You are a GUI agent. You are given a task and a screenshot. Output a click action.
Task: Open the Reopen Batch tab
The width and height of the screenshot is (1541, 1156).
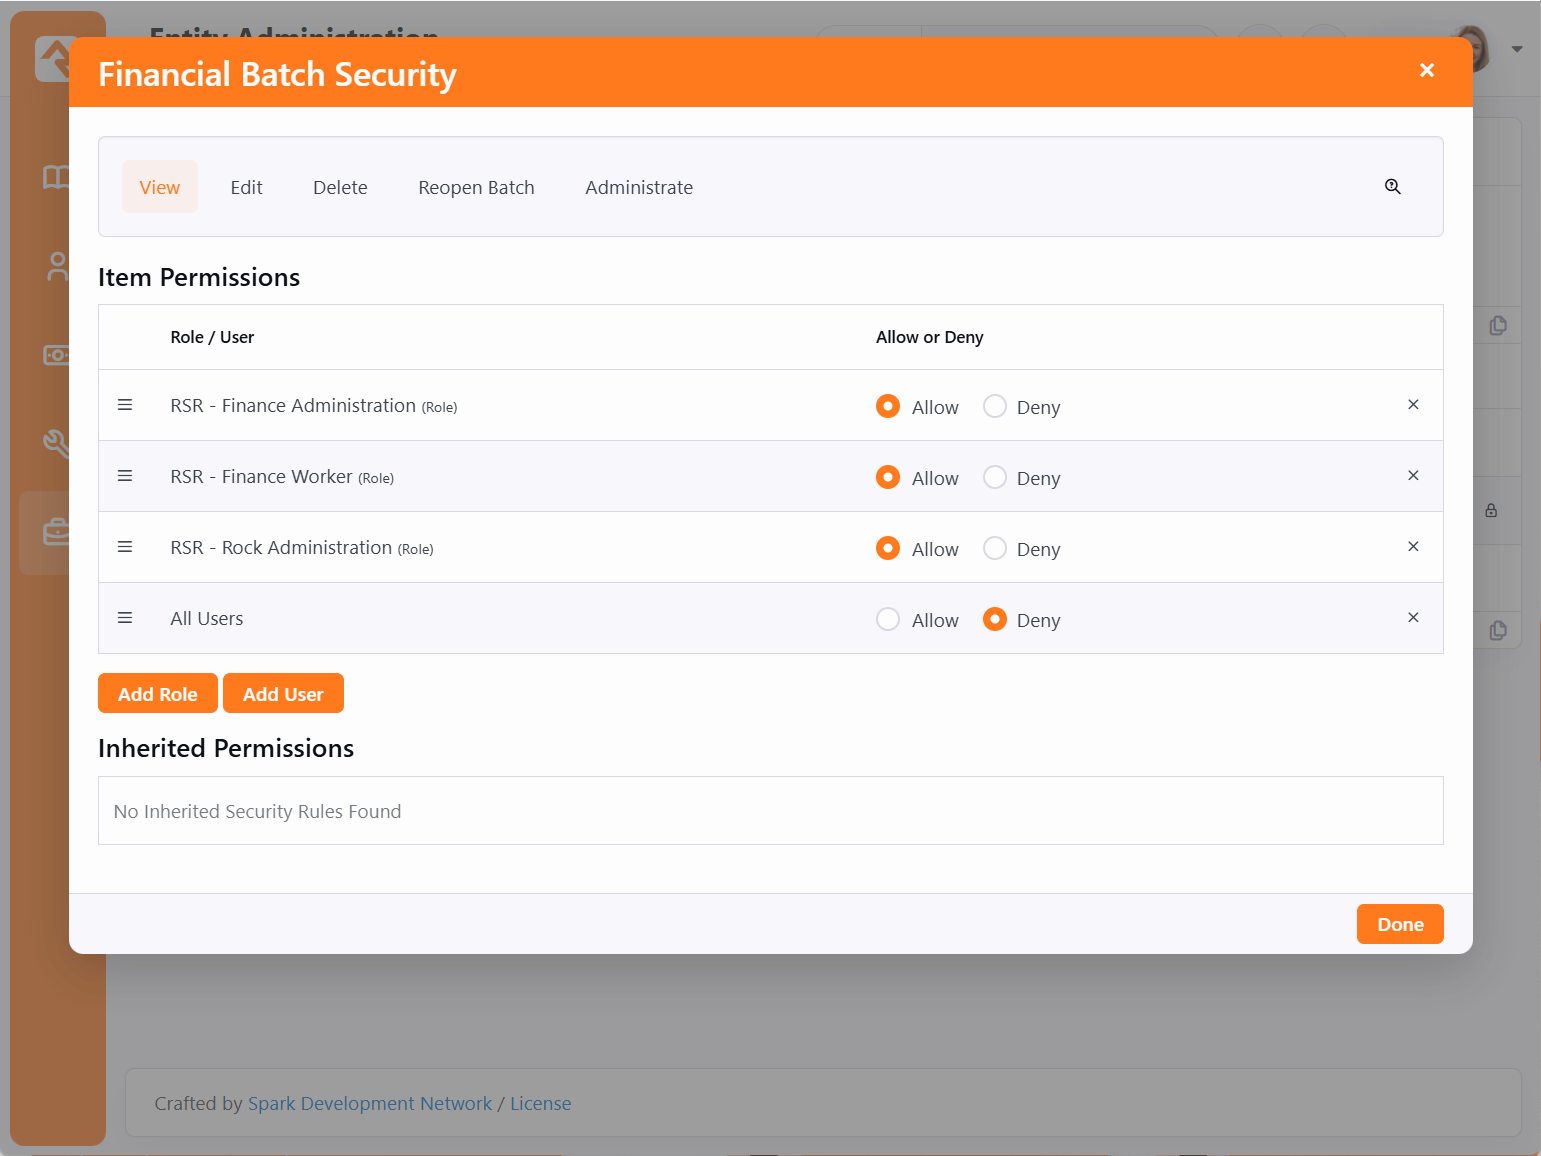coord(476,187)
